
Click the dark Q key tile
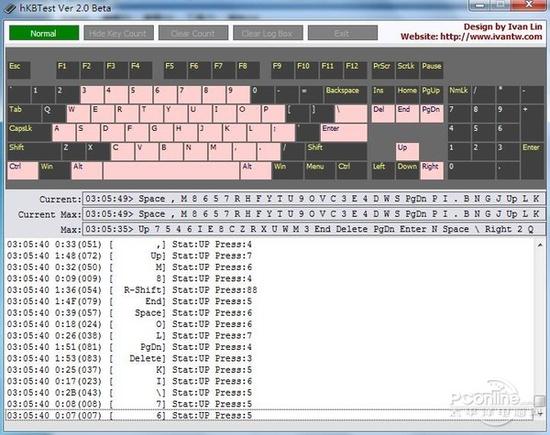pos(54,113)
